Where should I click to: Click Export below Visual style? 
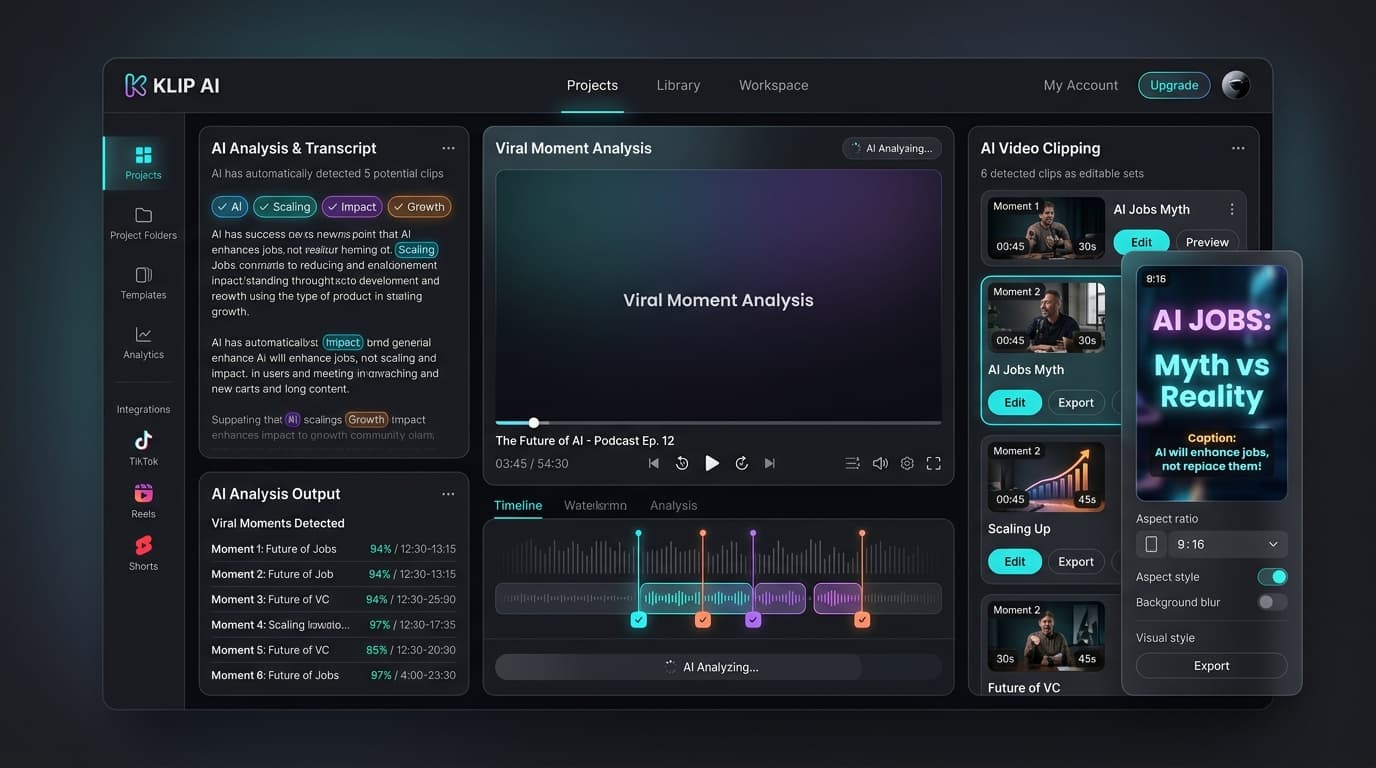tap(1211, 666)
